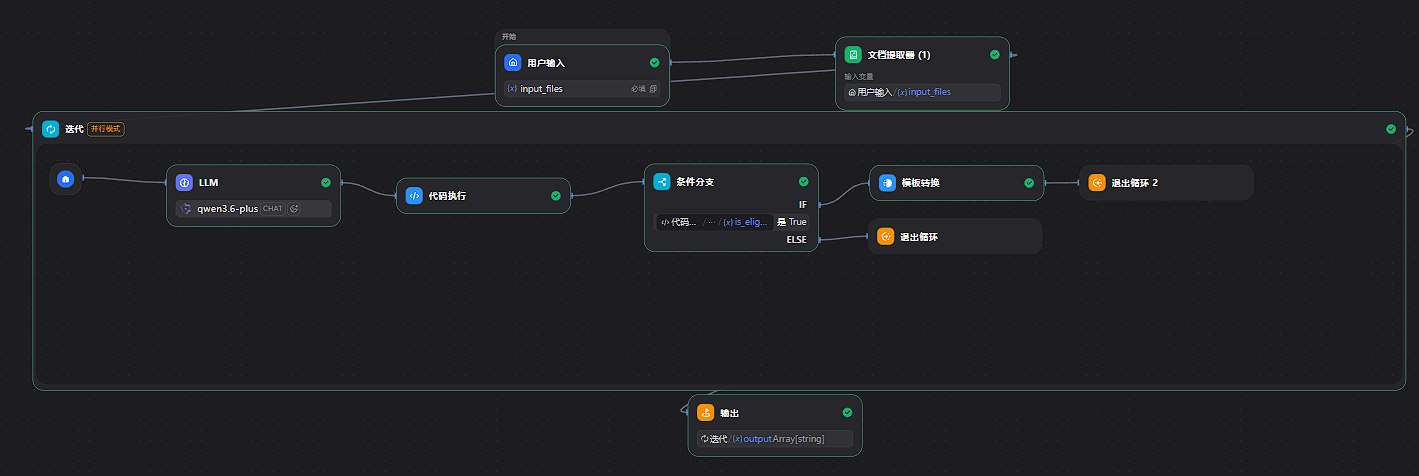The height and width of the screenshot is (476, 1419).
Task: Select the 文档提取器 node's green icon
Action: [853, 54]
